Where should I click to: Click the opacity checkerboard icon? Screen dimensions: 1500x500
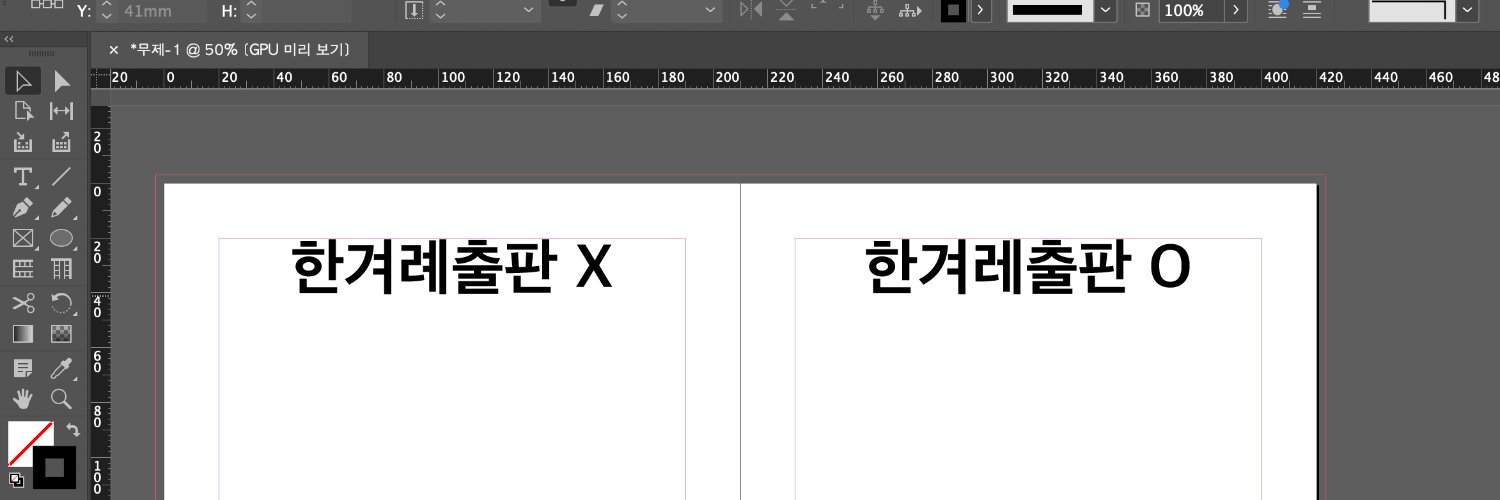[1143, 10]
